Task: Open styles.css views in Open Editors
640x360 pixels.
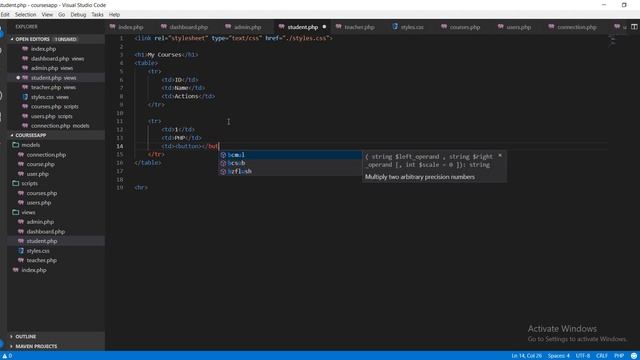Action: pos(49,97)
